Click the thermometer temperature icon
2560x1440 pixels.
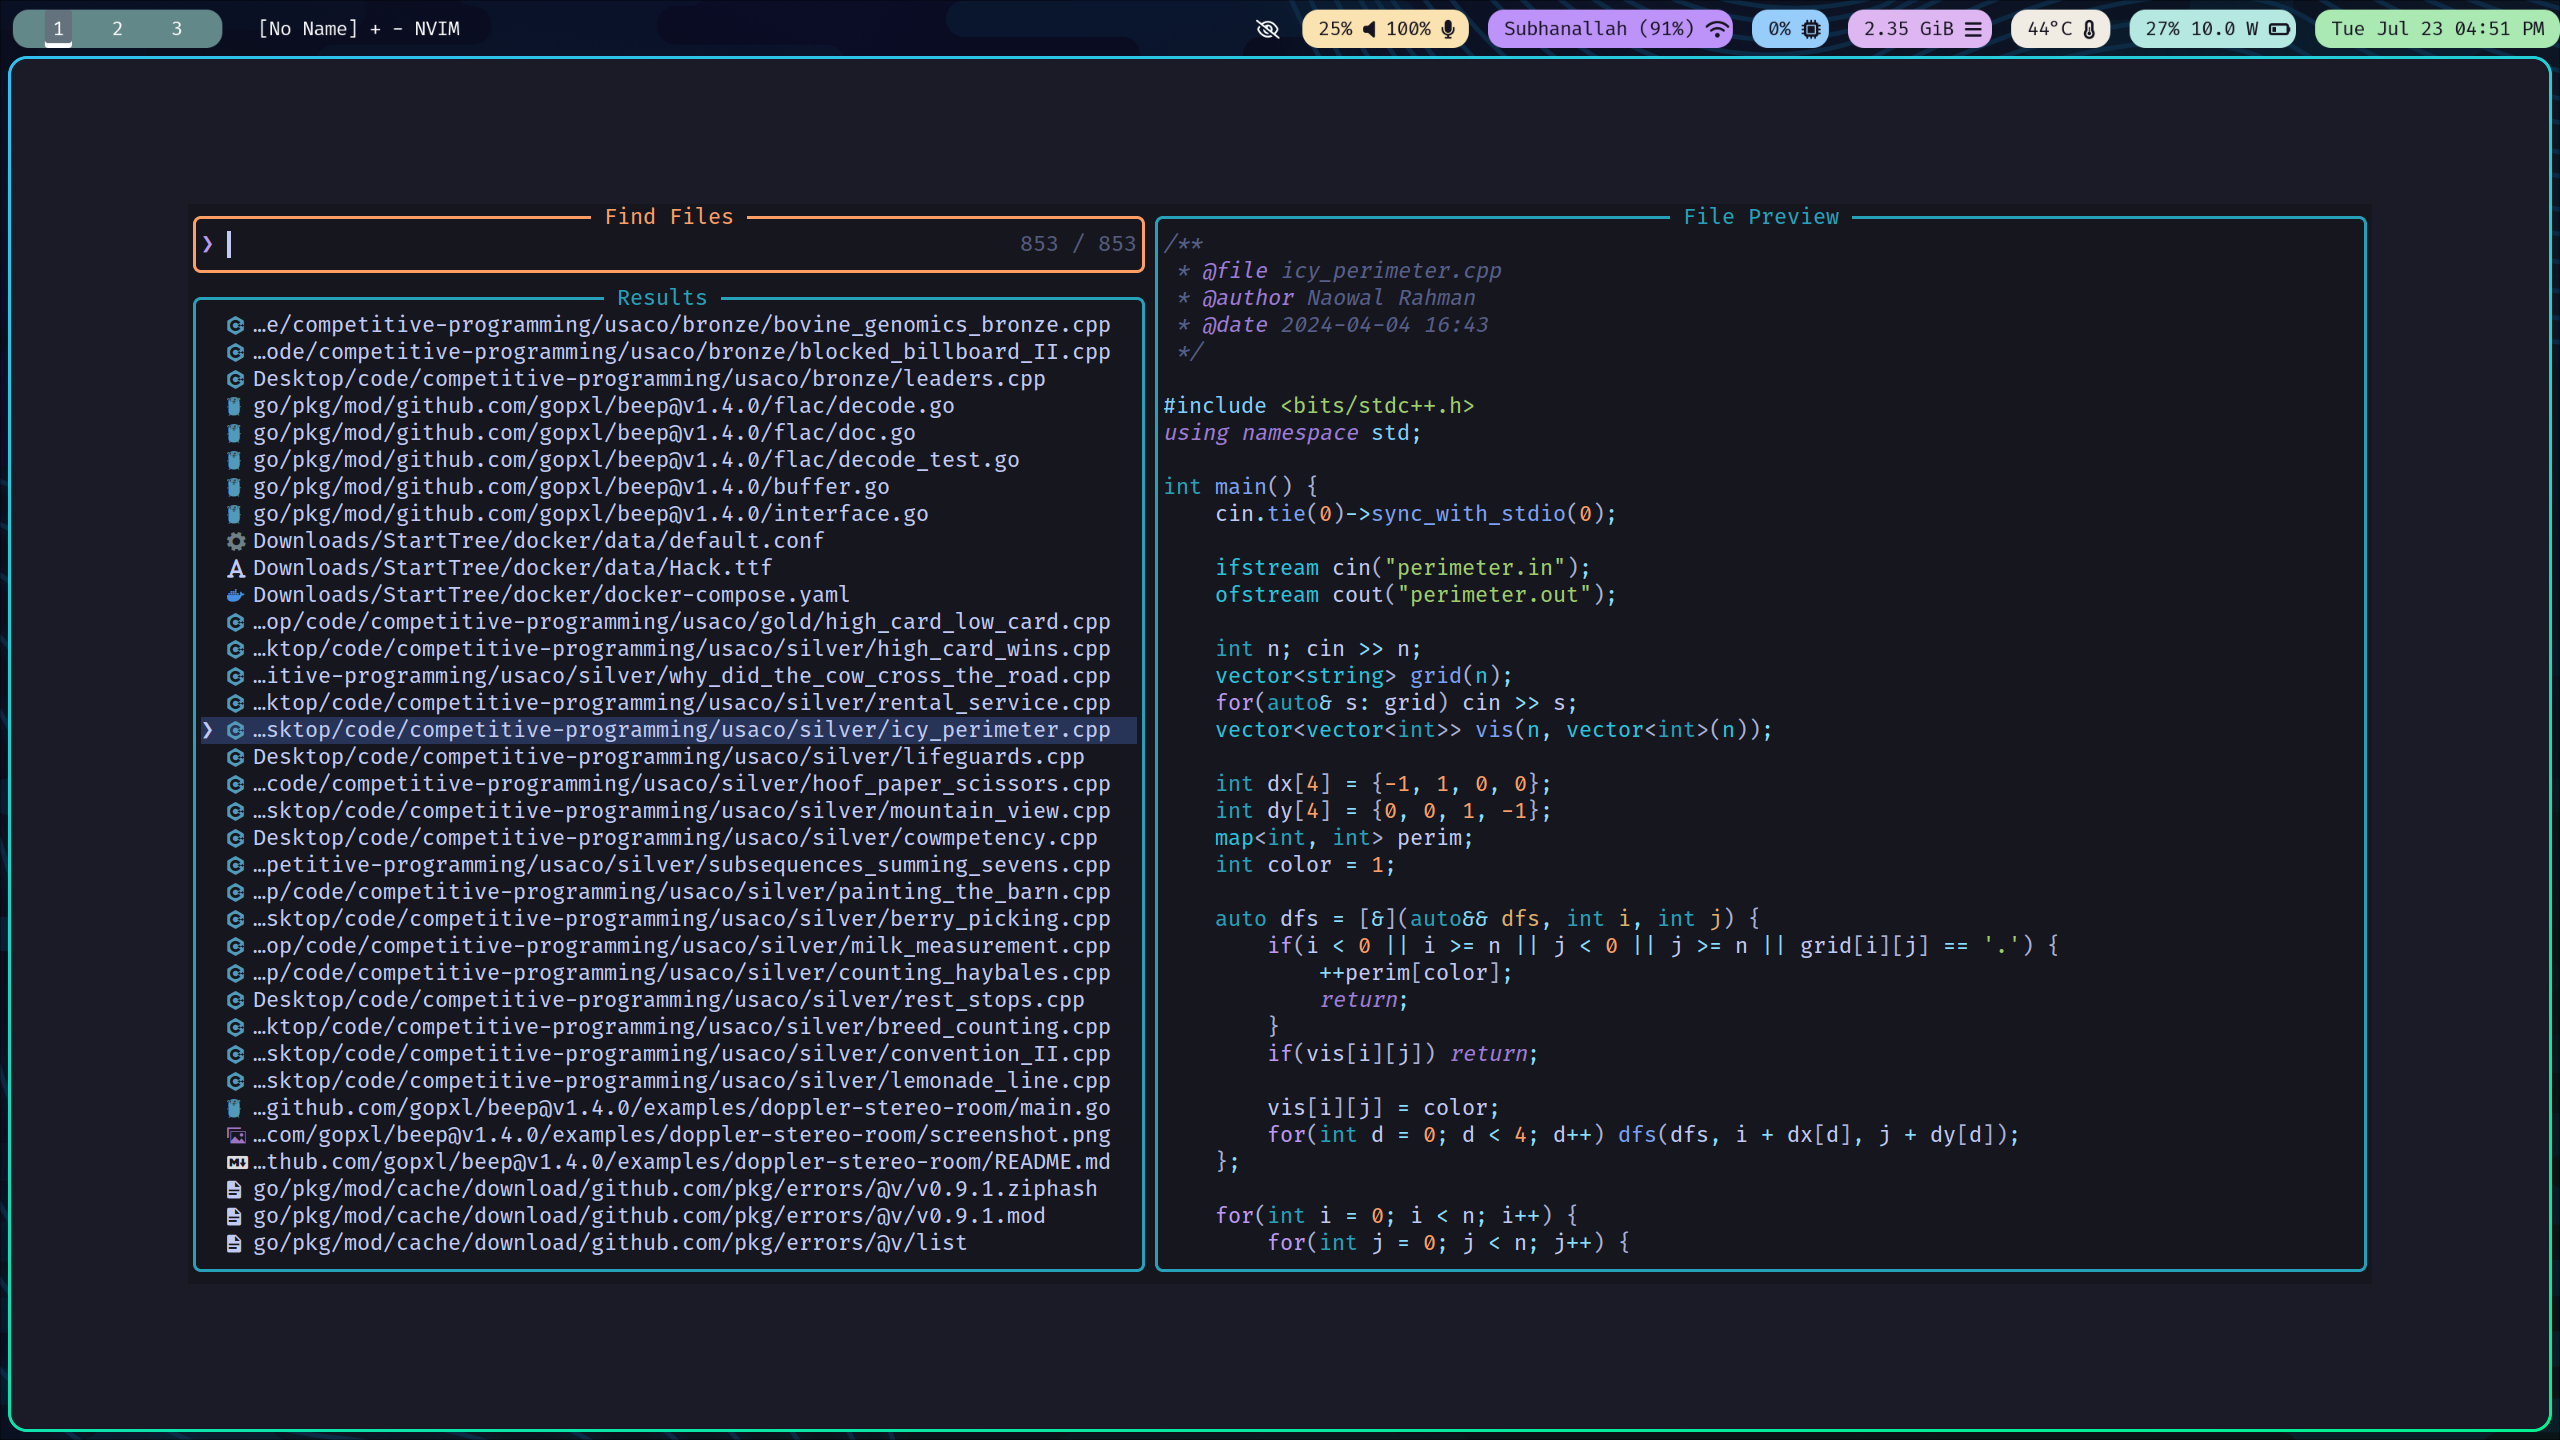point(2089,29)
